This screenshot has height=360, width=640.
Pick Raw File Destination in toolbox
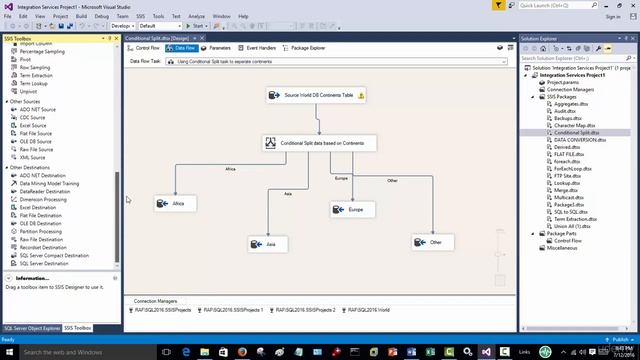tap(41, 240)
